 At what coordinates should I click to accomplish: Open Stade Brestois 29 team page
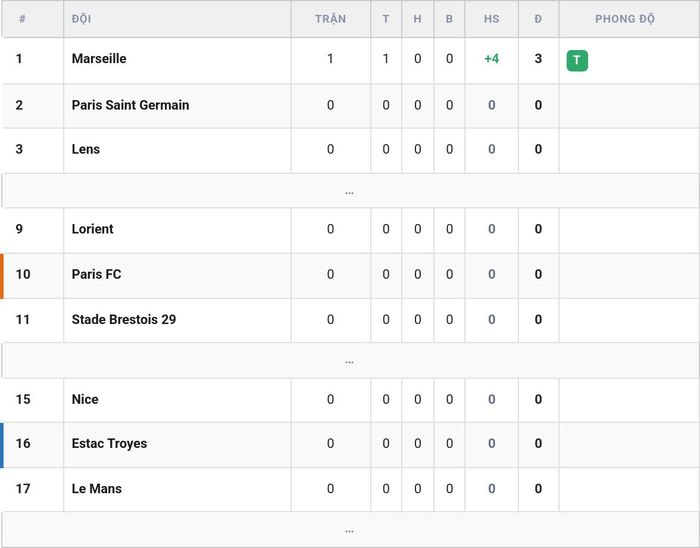[124, 320]
